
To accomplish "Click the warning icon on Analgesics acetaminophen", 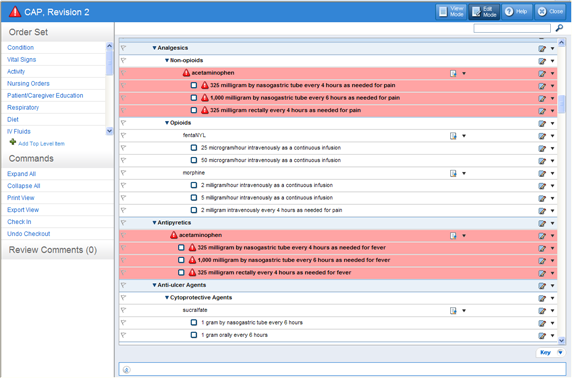I will pyautogui.click(x=186, y=73).
